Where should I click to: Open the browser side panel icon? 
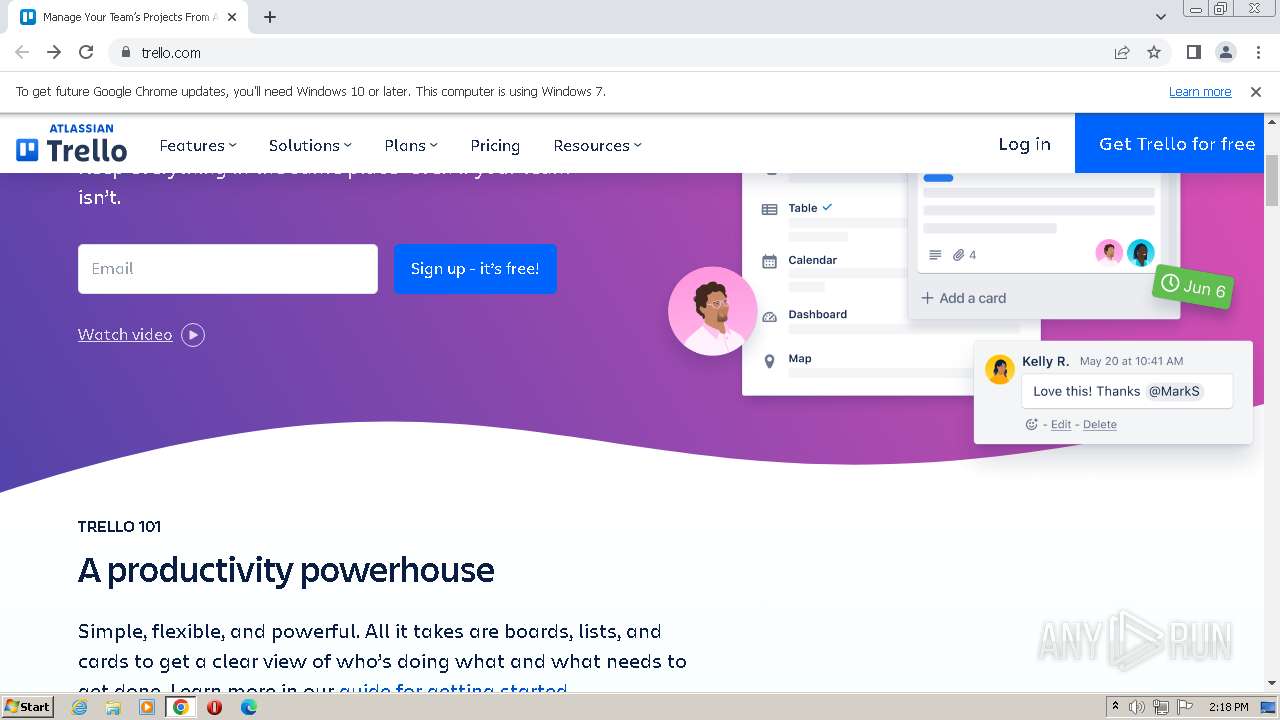click(x=1194, y=53)
